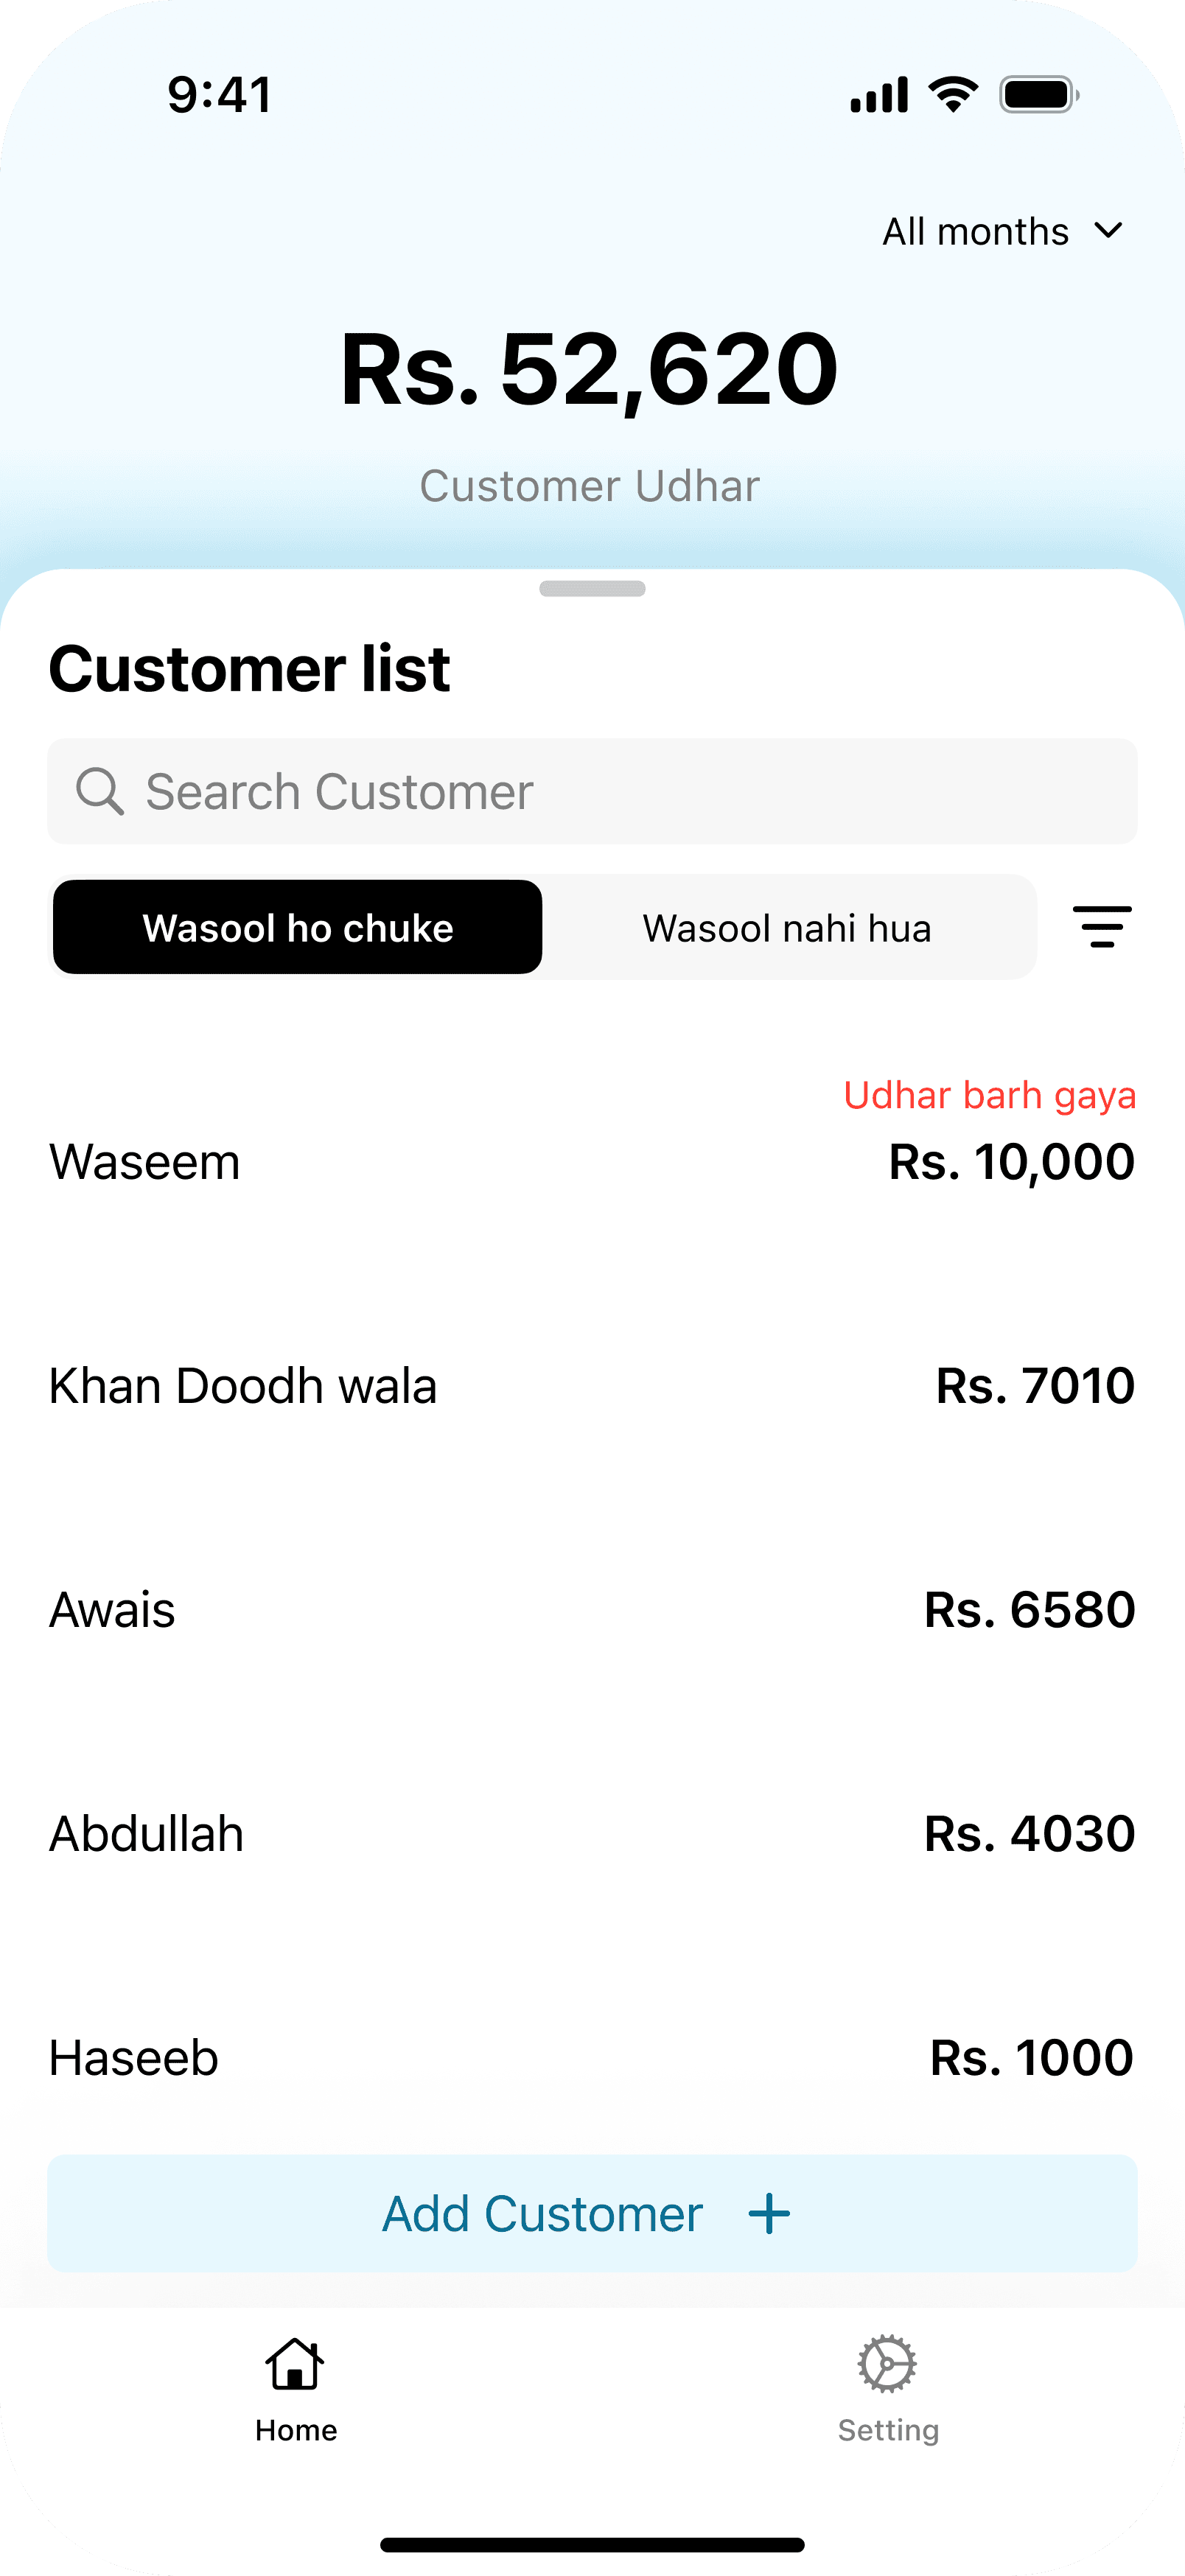Click chevron next to All months
Viewport: 1185px width, 2576px height.
(x=1108, y=232)
